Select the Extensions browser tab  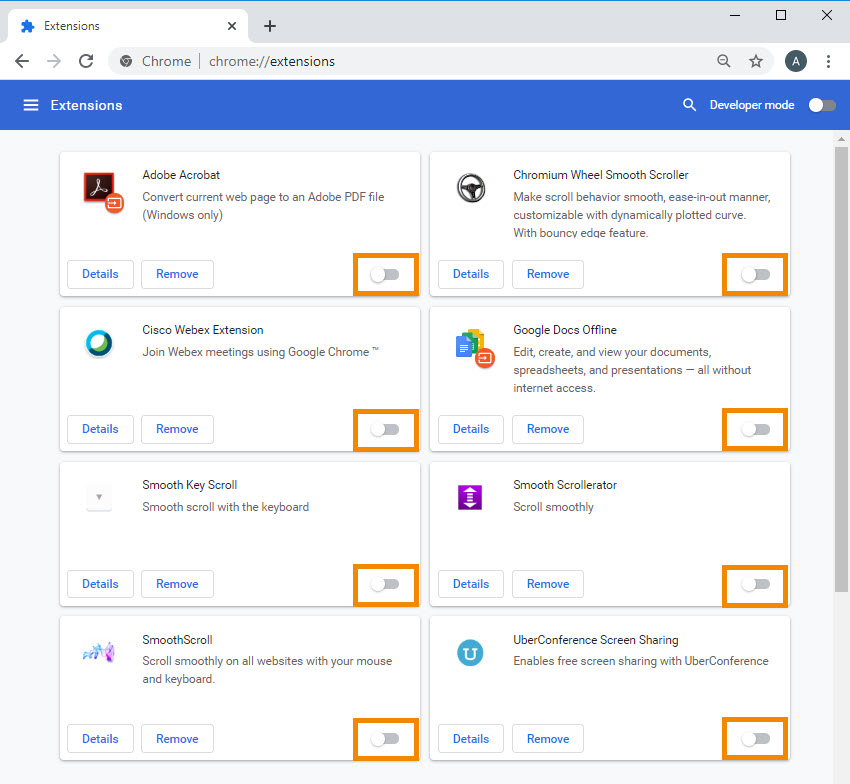click(120, 26)
